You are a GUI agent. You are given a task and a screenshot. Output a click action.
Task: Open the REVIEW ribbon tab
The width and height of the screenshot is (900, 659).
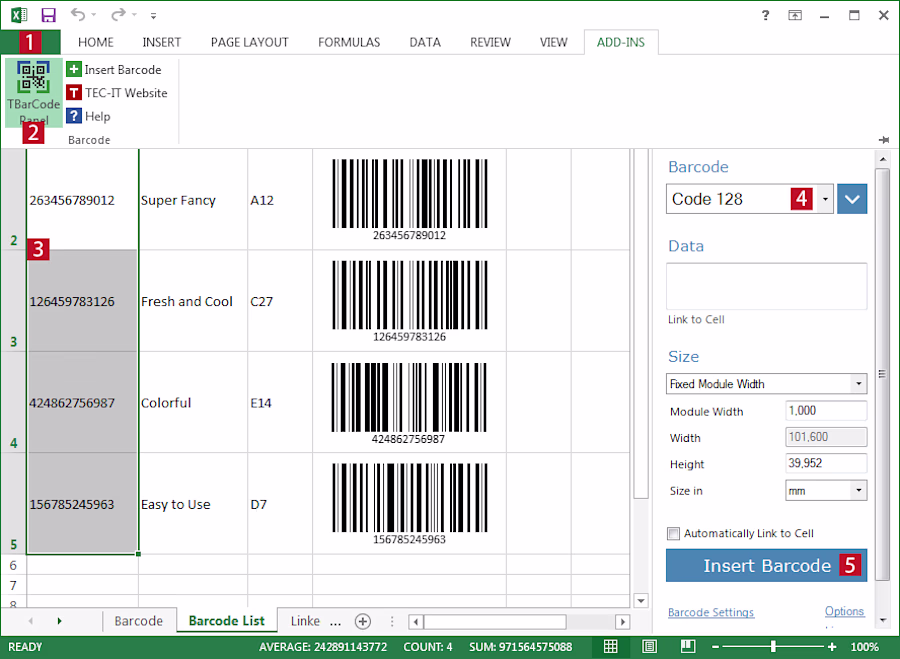click(490, 42)
